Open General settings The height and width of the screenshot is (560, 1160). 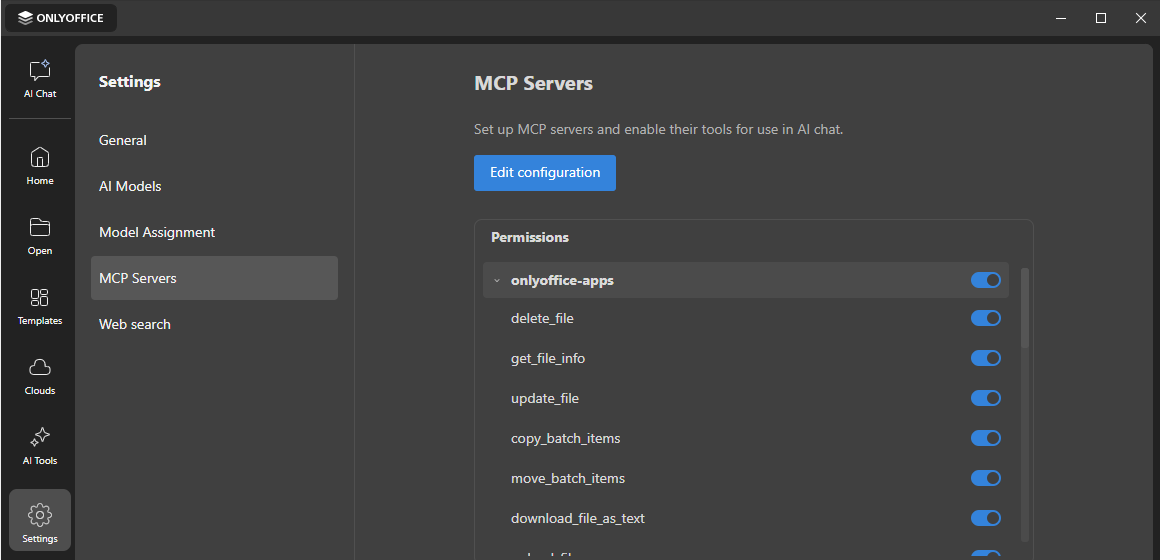coord(215,141)
